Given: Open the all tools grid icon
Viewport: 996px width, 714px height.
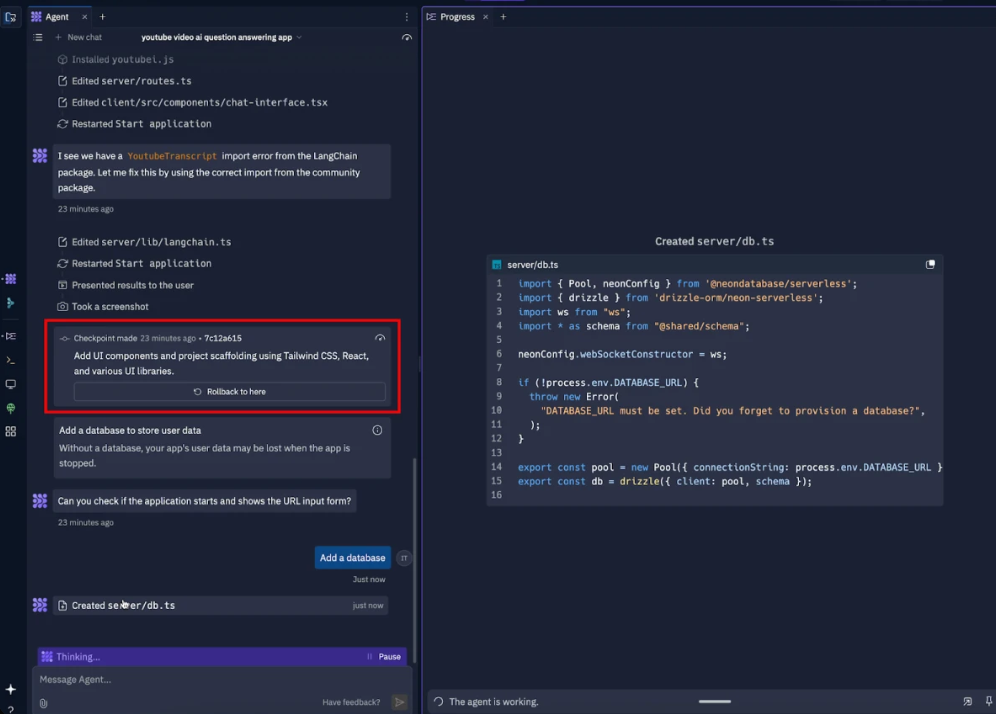Looking at the screenshot, I should [11, 431].
